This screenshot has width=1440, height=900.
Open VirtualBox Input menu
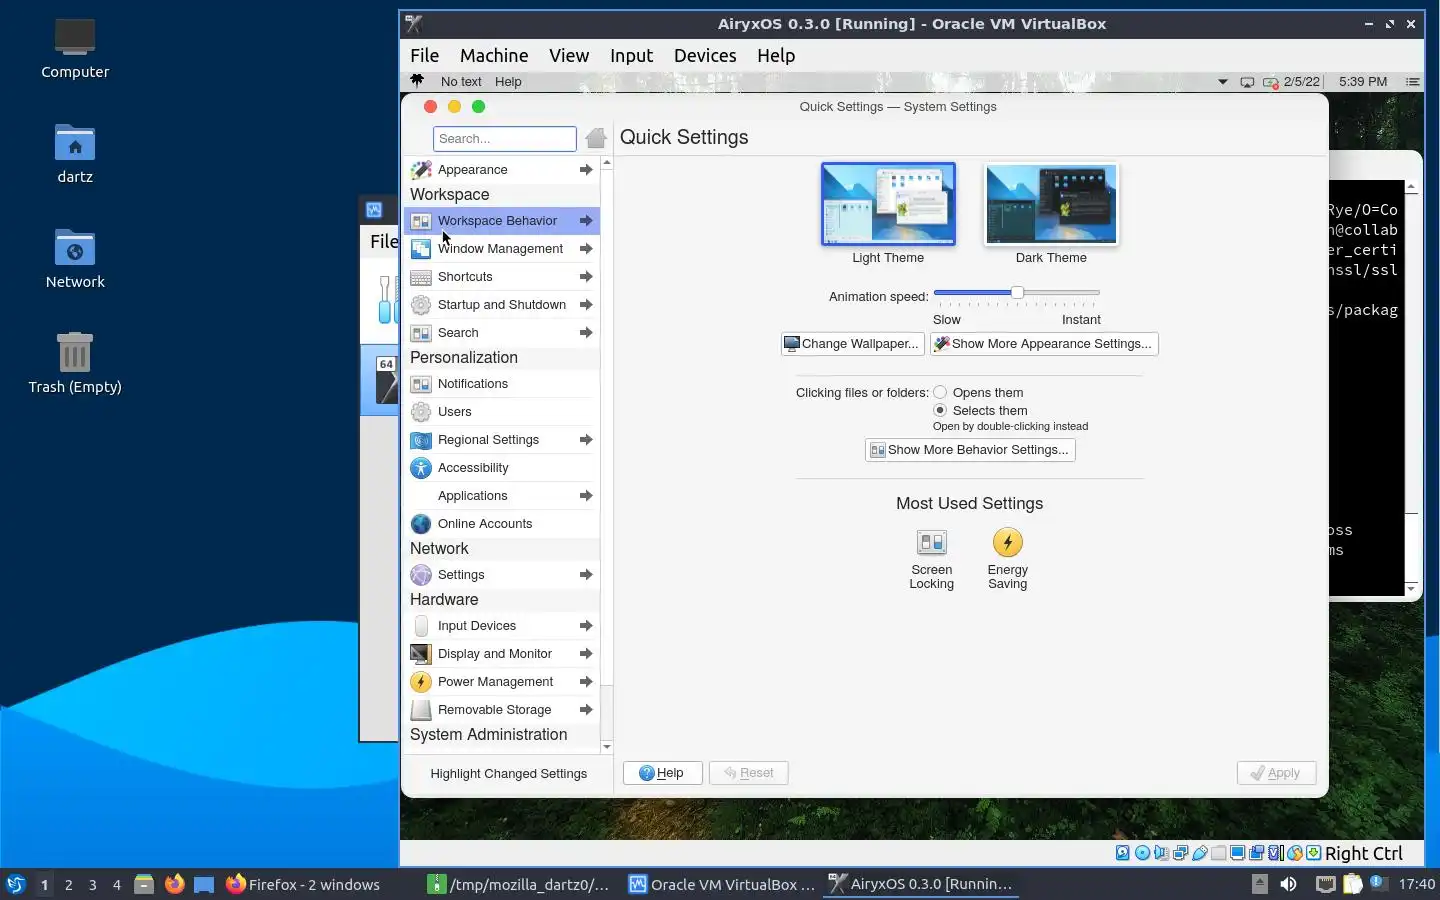[x=631, y=56]
